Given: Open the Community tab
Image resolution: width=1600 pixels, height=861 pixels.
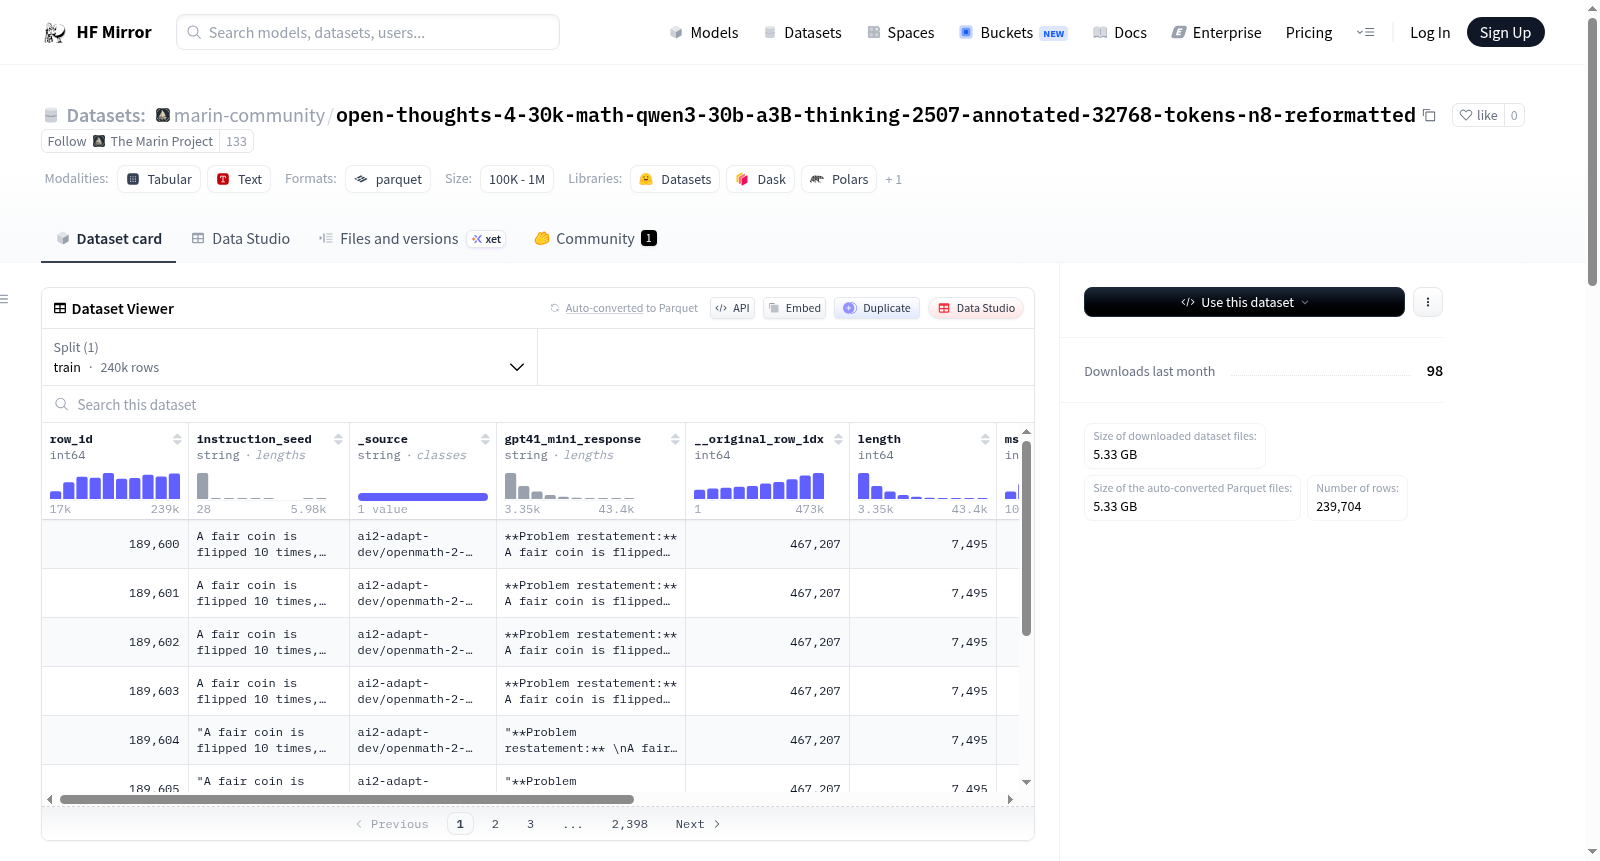Looking at the screenshot, I should click(x=595, y=238).
